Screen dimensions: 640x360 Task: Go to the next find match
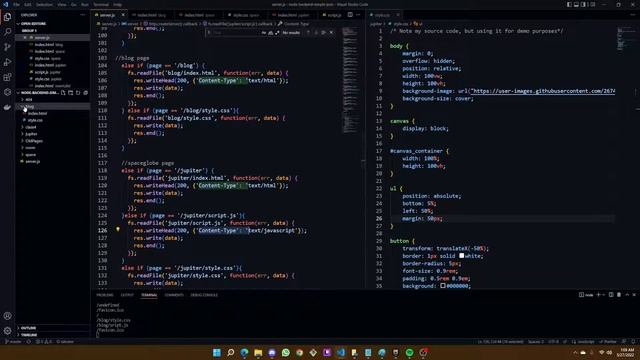click(316, 32)
